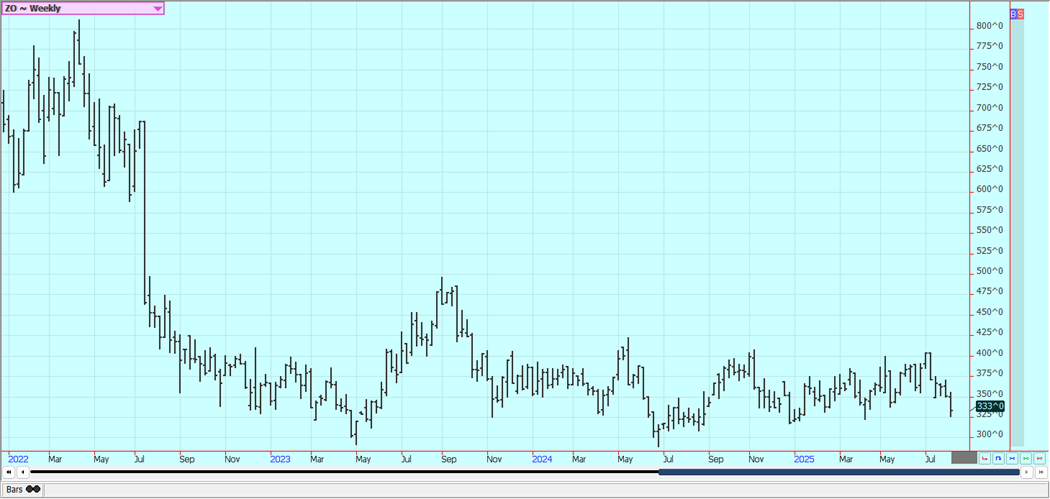The image size is (1050, 499).
Task: Click the 2022 year label on time axis
Action: [x=18, y=459]
